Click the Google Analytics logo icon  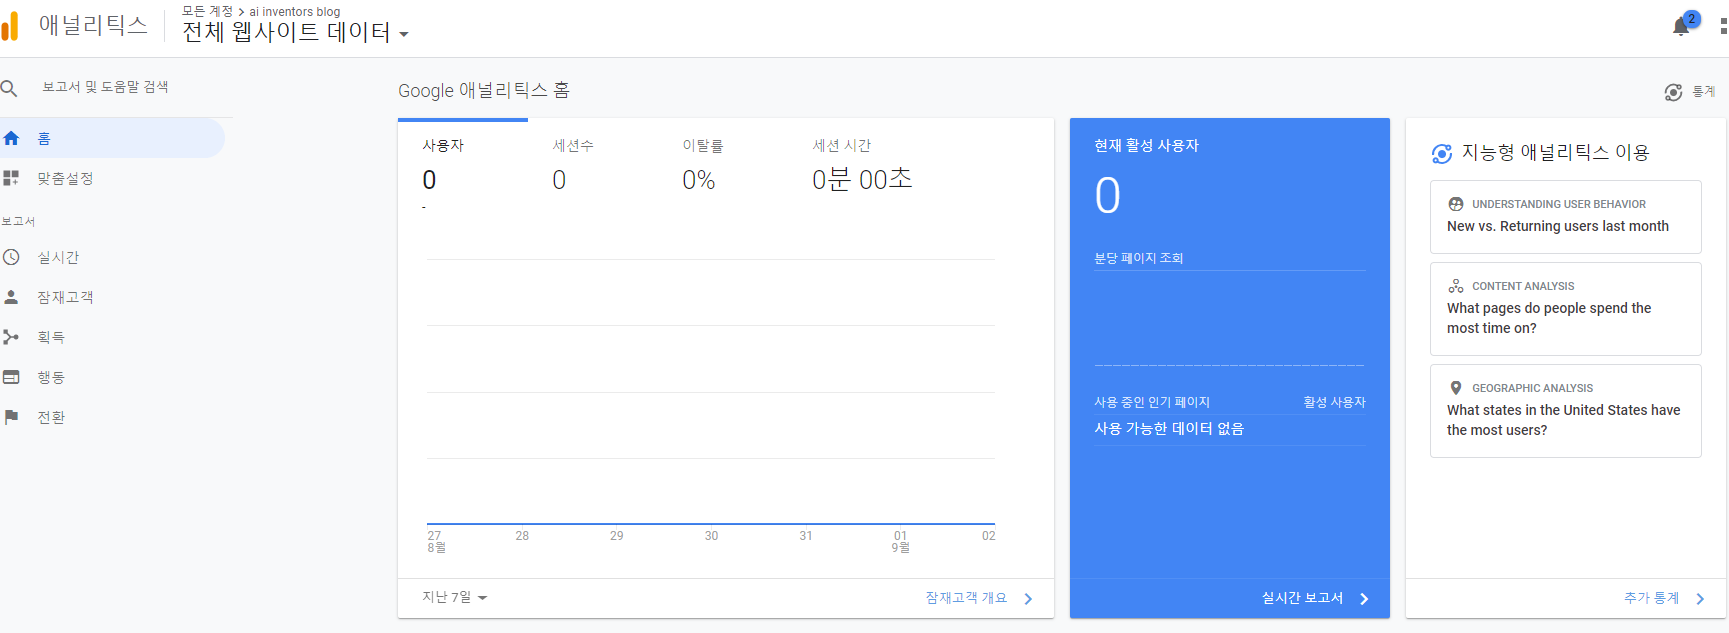click(10, 27)
